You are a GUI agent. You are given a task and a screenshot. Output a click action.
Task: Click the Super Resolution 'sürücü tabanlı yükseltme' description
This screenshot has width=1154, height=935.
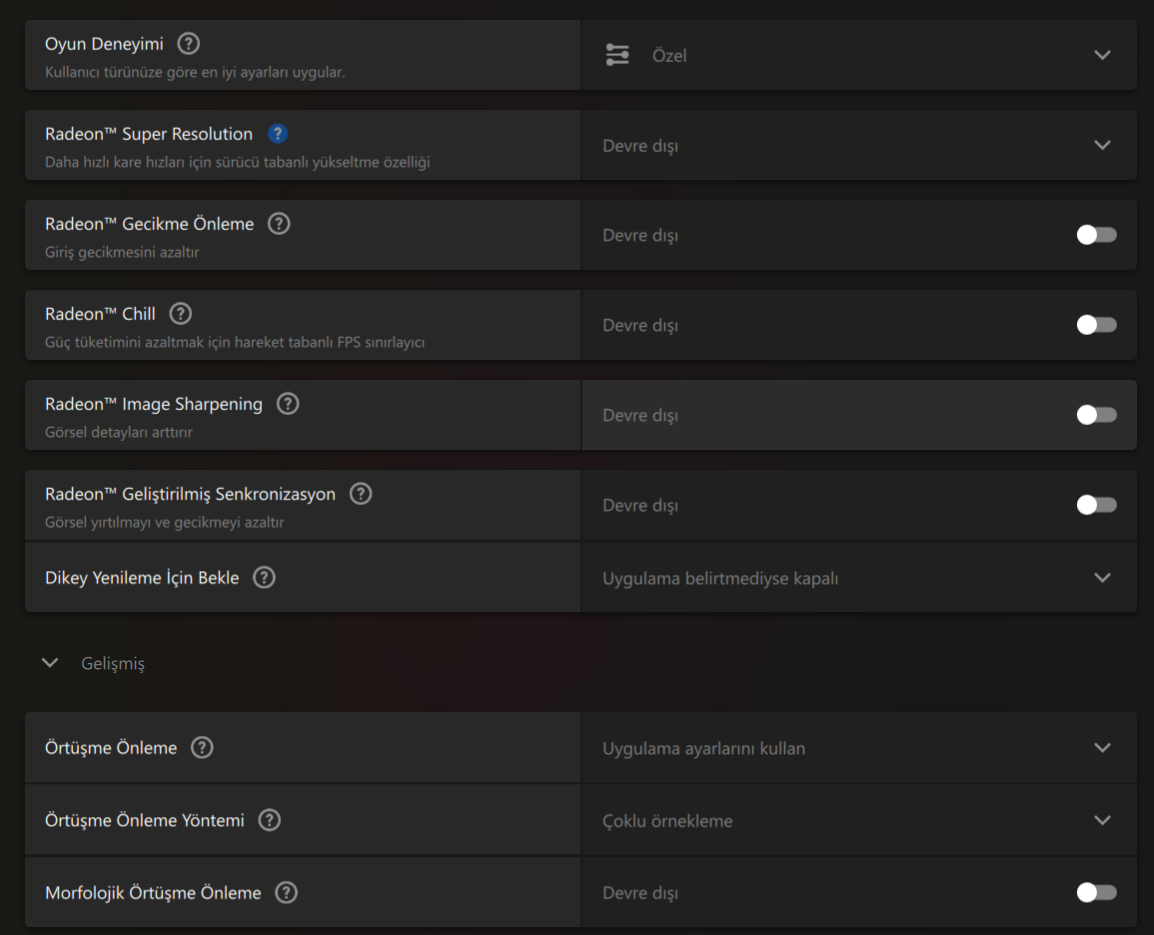coord(238,162)
